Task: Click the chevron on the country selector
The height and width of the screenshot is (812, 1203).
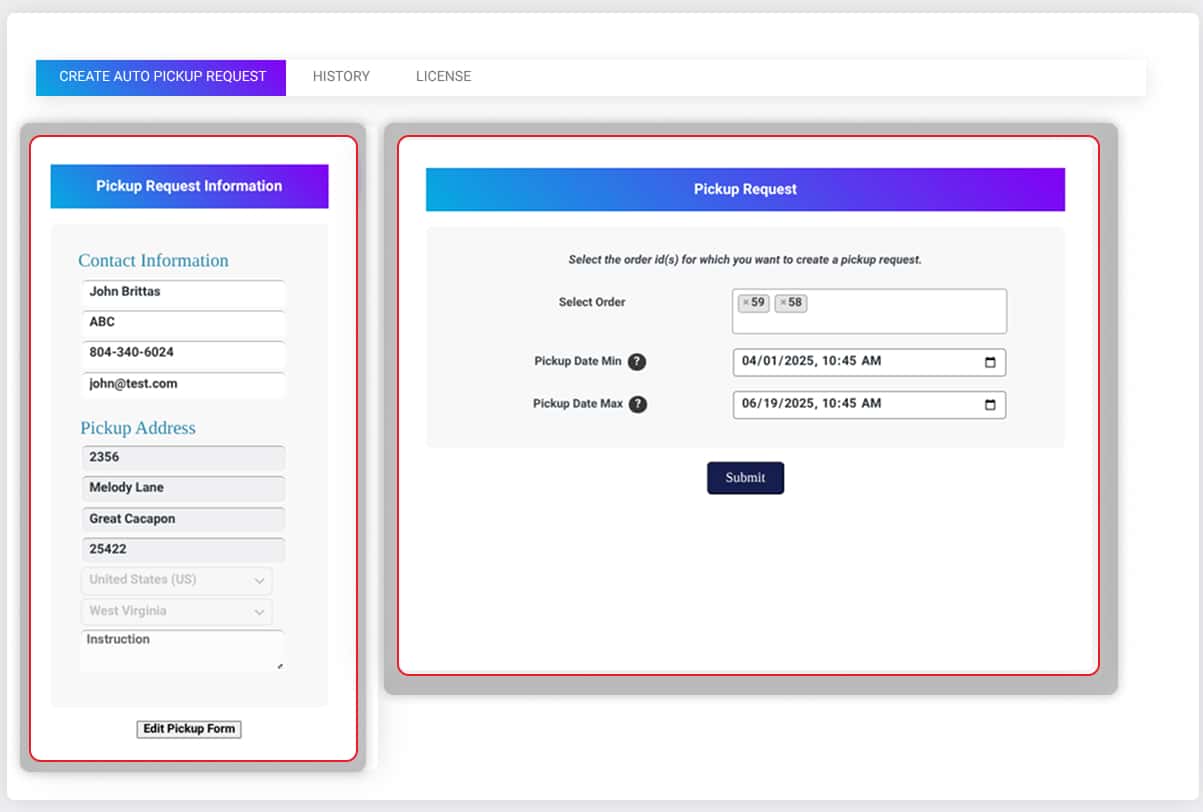Action: (x=259, y=580)
